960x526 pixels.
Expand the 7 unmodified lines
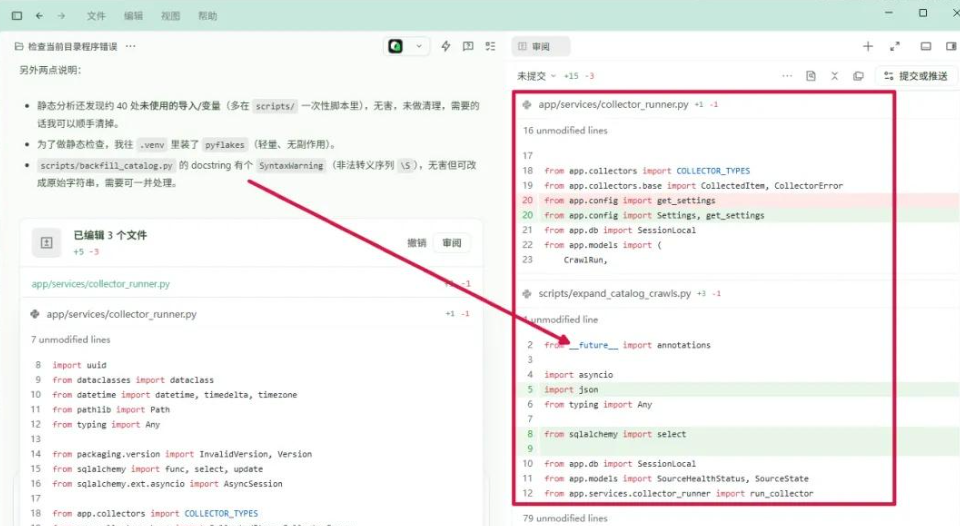point(70,339)
